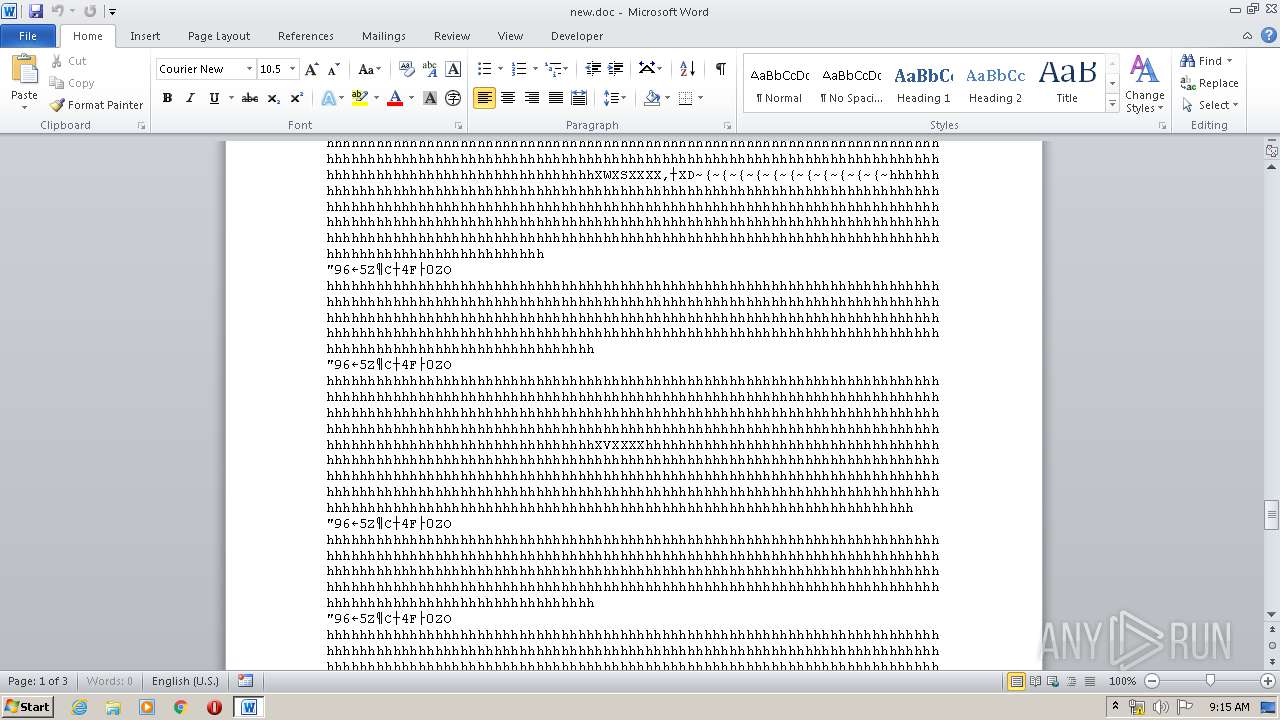Click Page: 1 of 3 status

[x=38, y=681]
